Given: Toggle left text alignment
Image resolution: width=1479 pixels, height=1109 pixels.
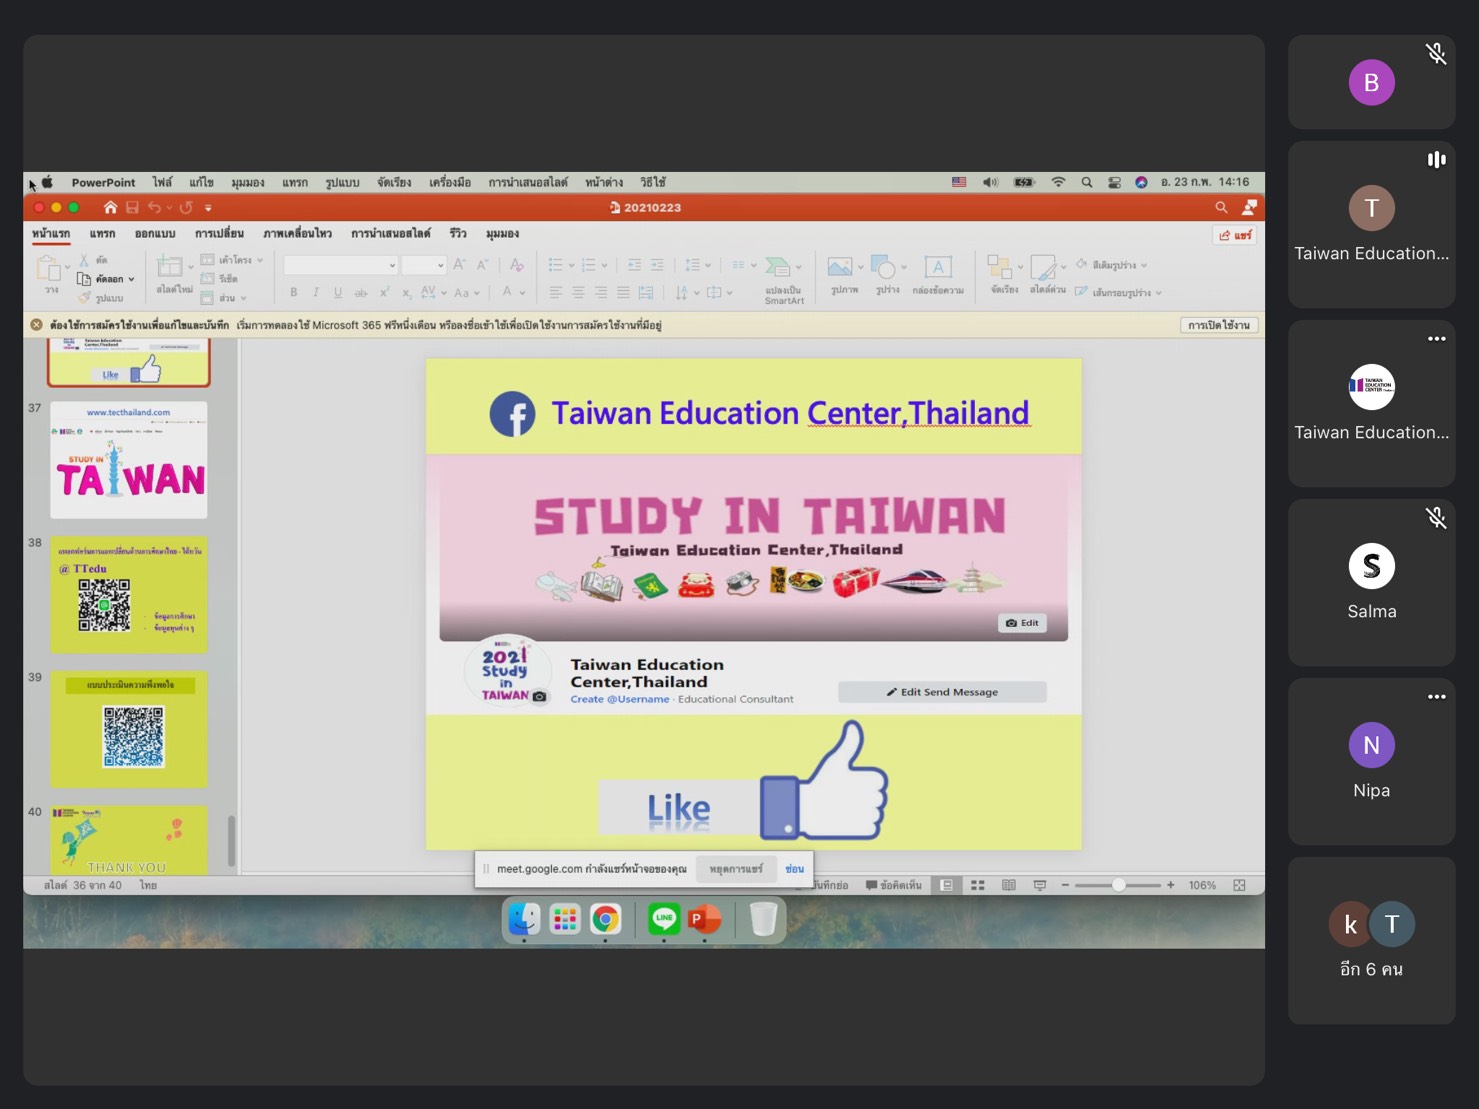Looking at the screenshot, I should pos(555,293).
